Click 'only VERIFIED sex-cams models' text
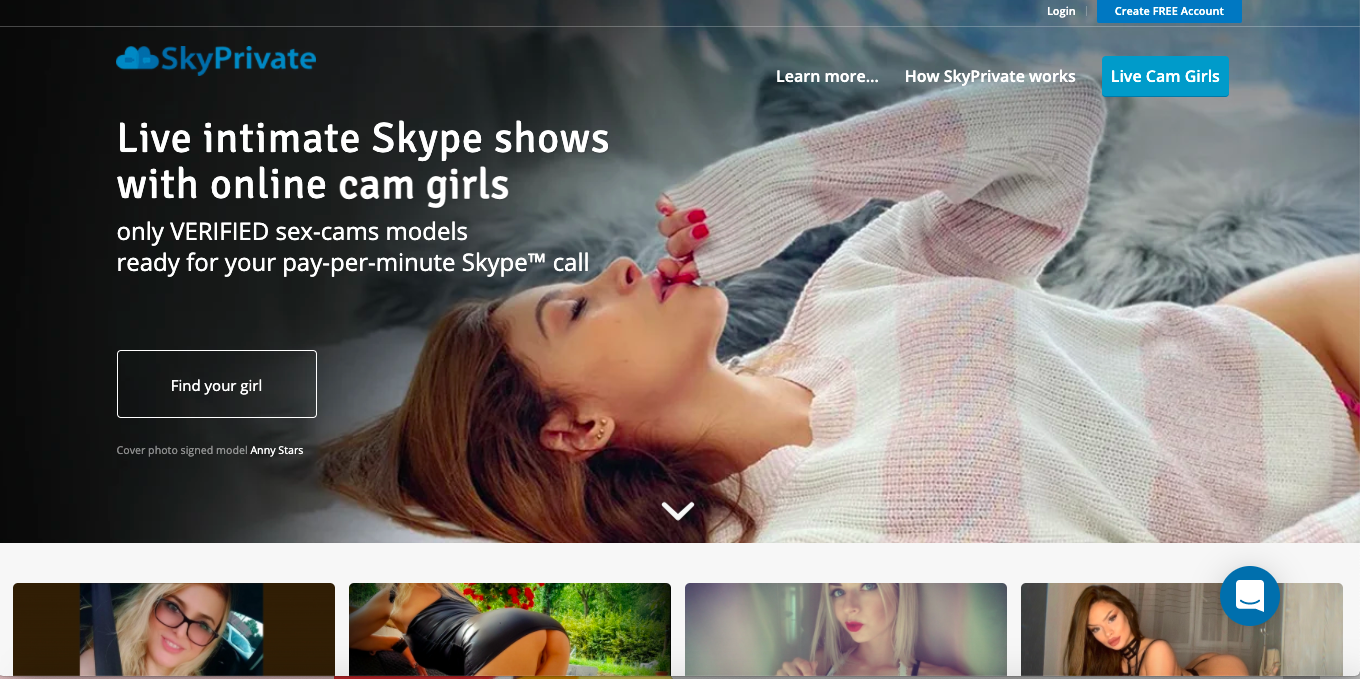This screenshot has width=1360, height=679. pos(292,232)
